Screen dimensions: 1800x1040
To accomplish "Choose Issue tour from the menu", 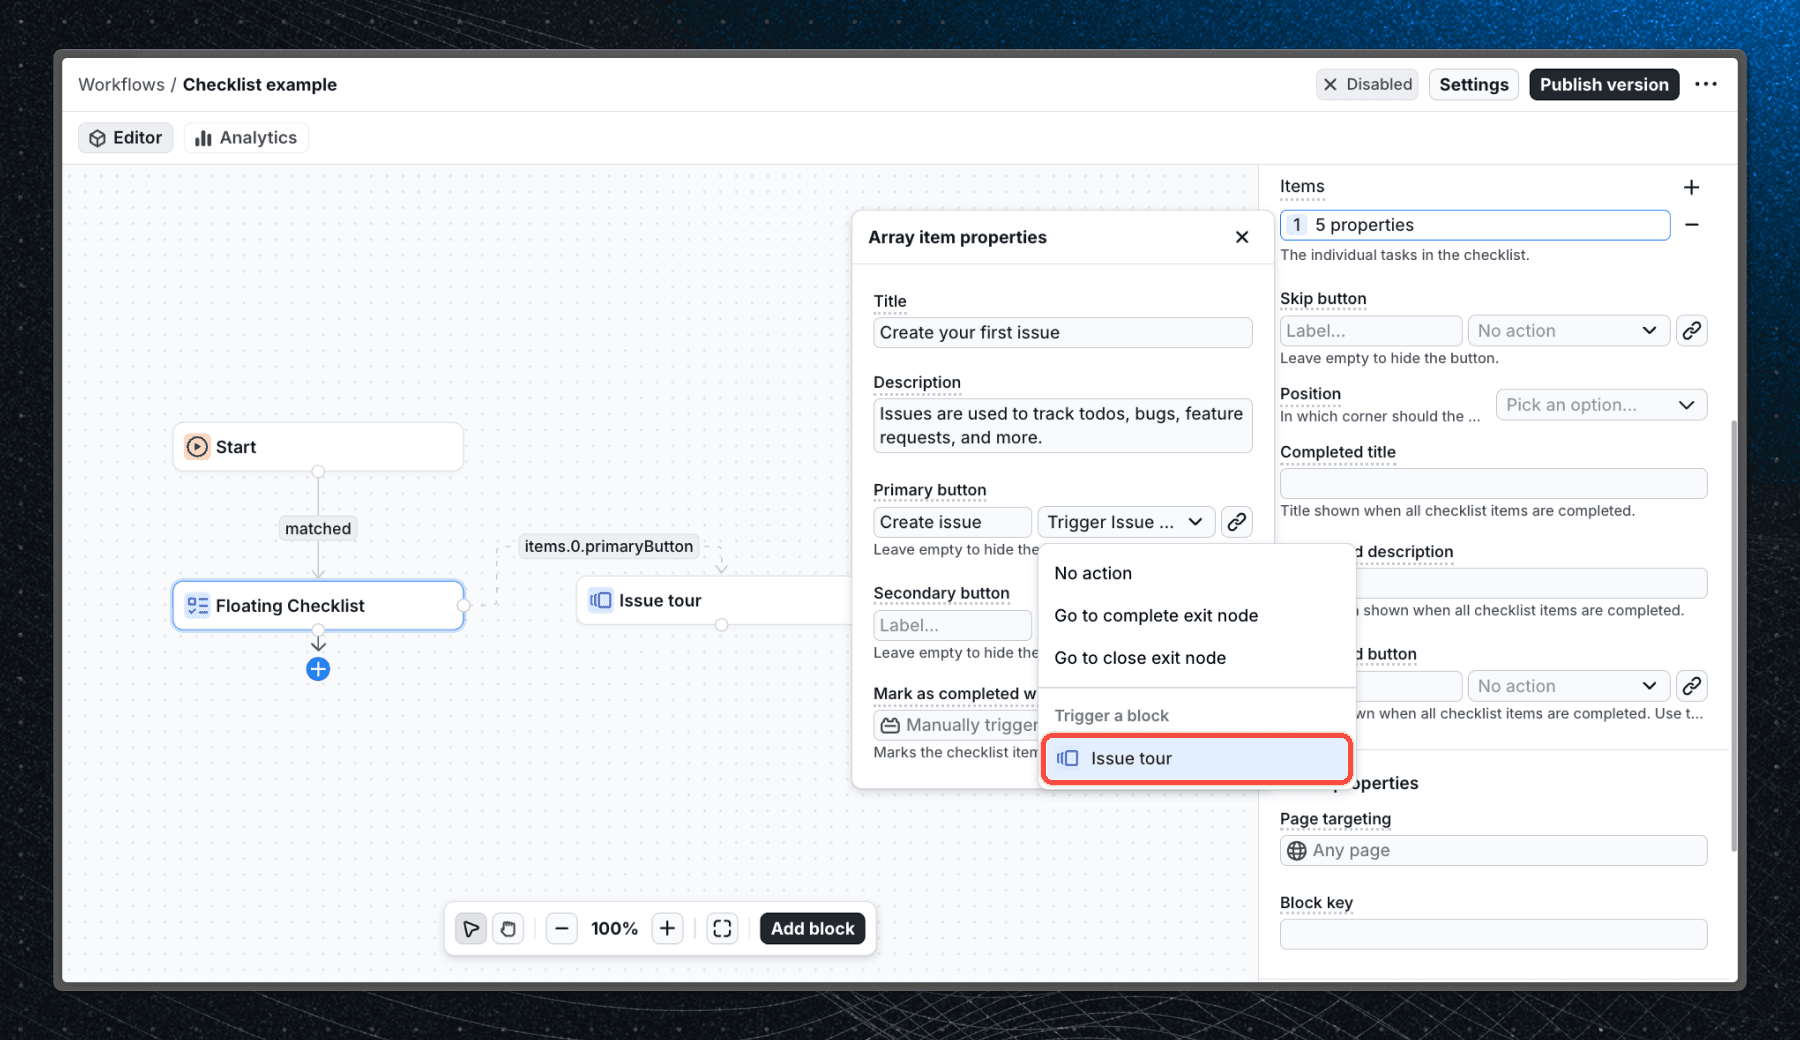I will point(1196,759).
